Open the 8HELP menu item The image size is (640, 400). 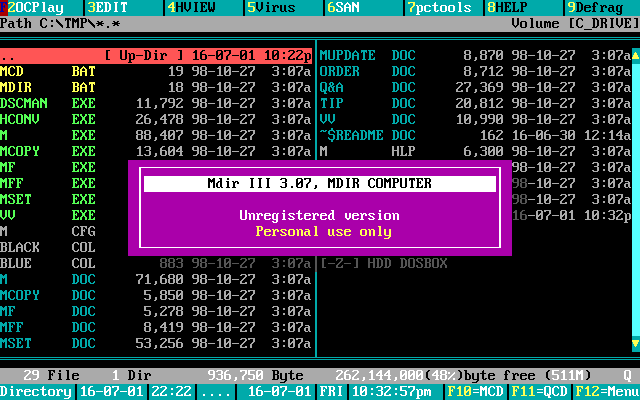[x=524, y=7]
